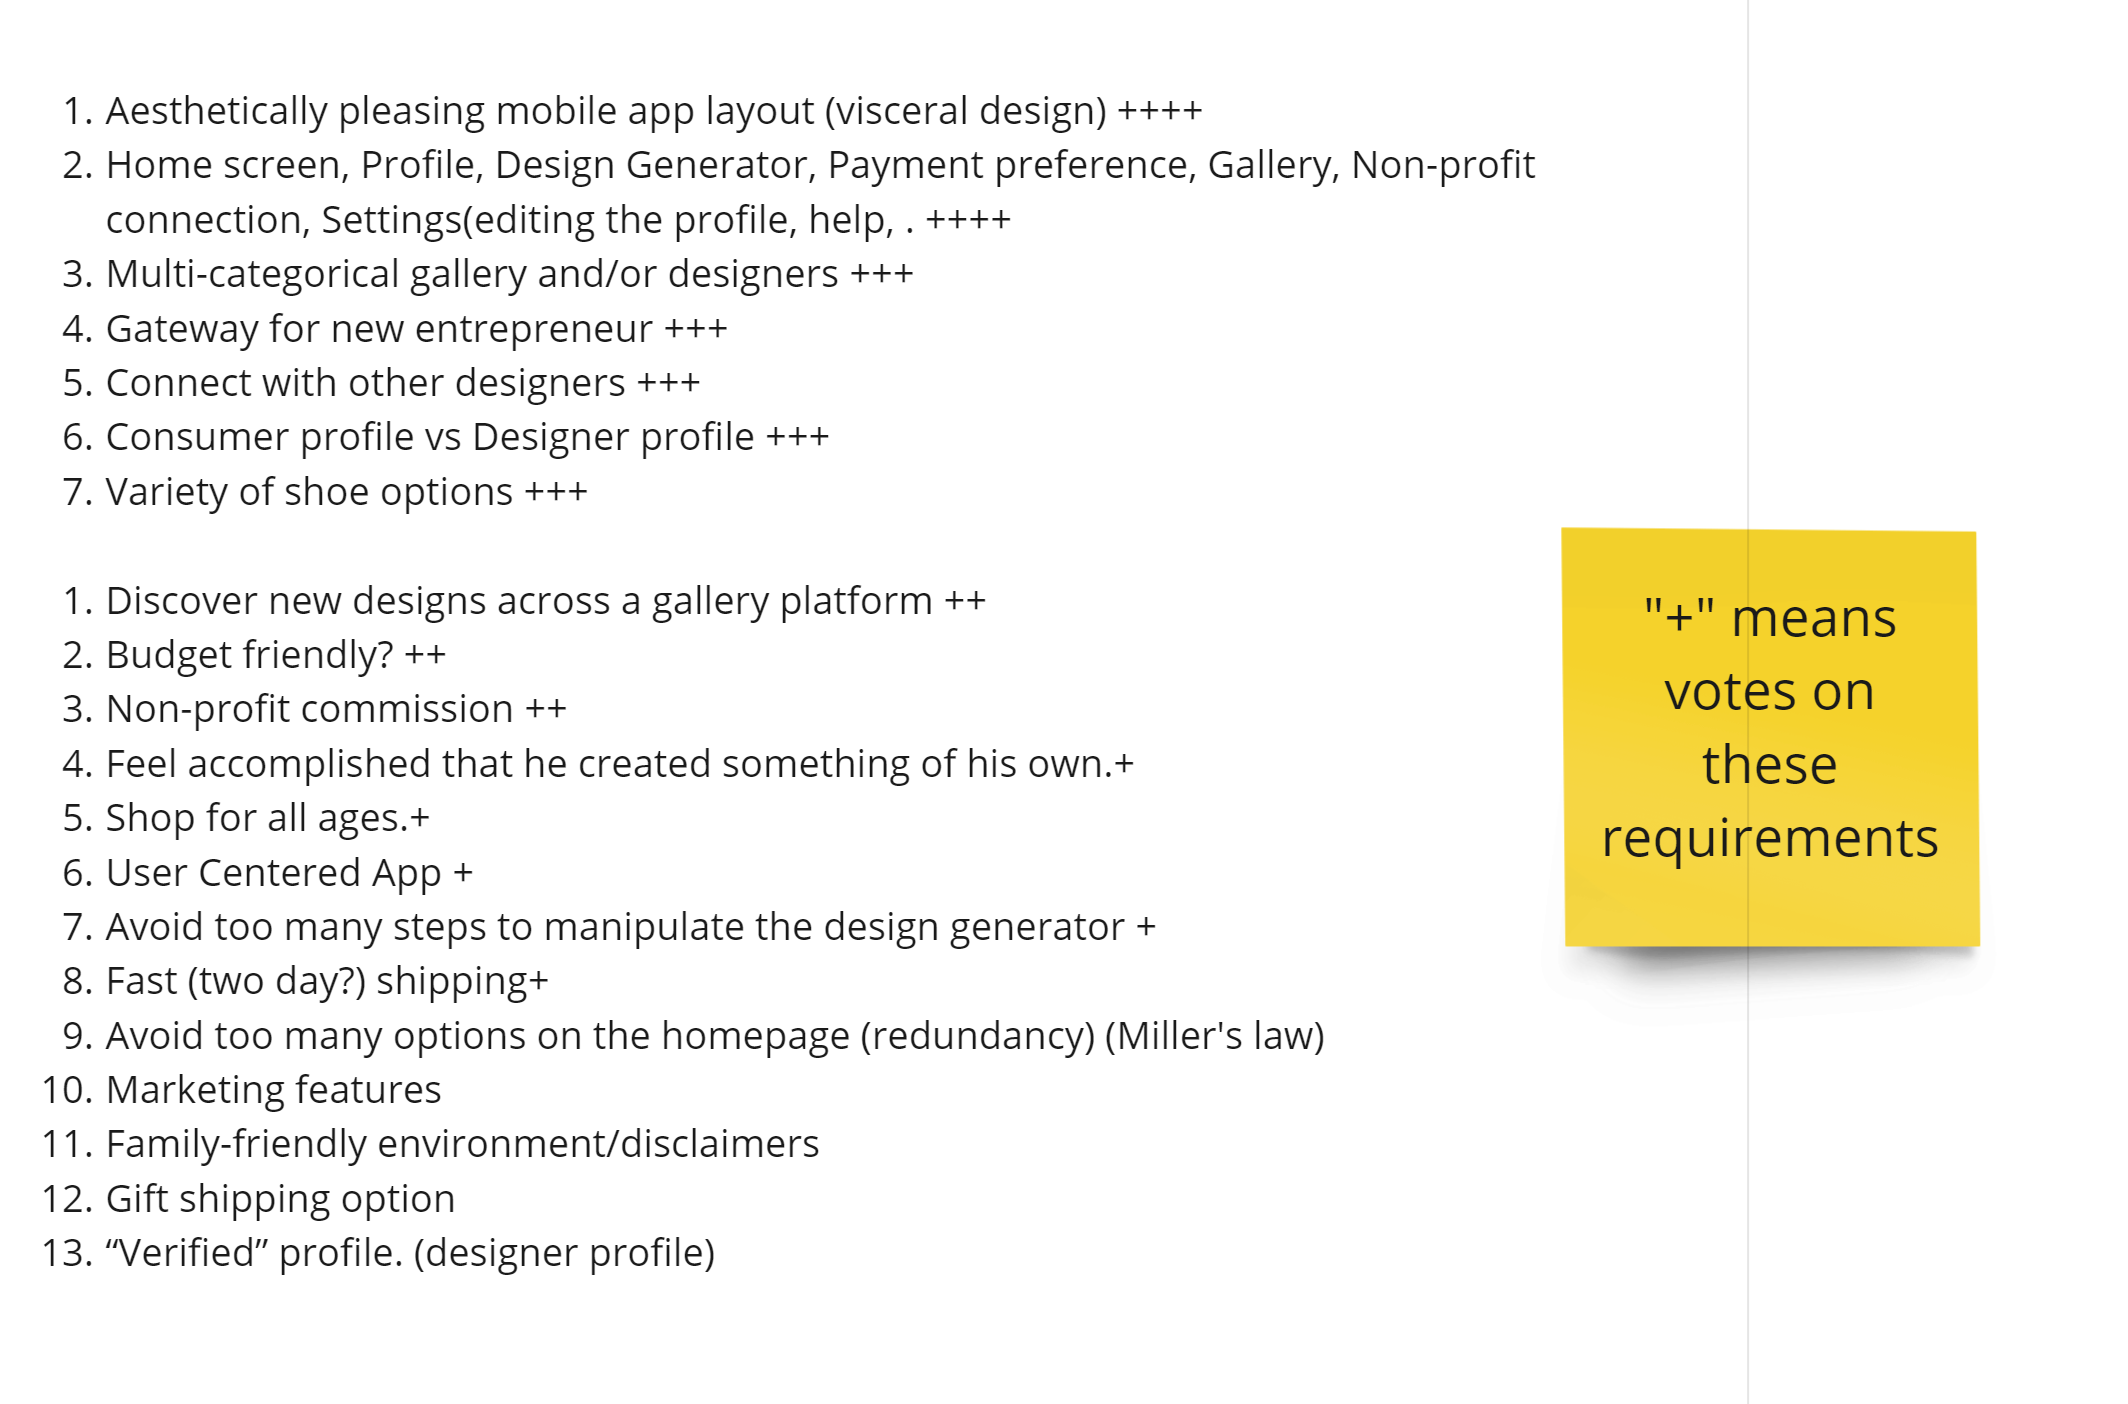Select the 'Gift shipping option' line
This screenshot has width=2128, height=1404.
pyautogui.click(x=280, y=1199)
